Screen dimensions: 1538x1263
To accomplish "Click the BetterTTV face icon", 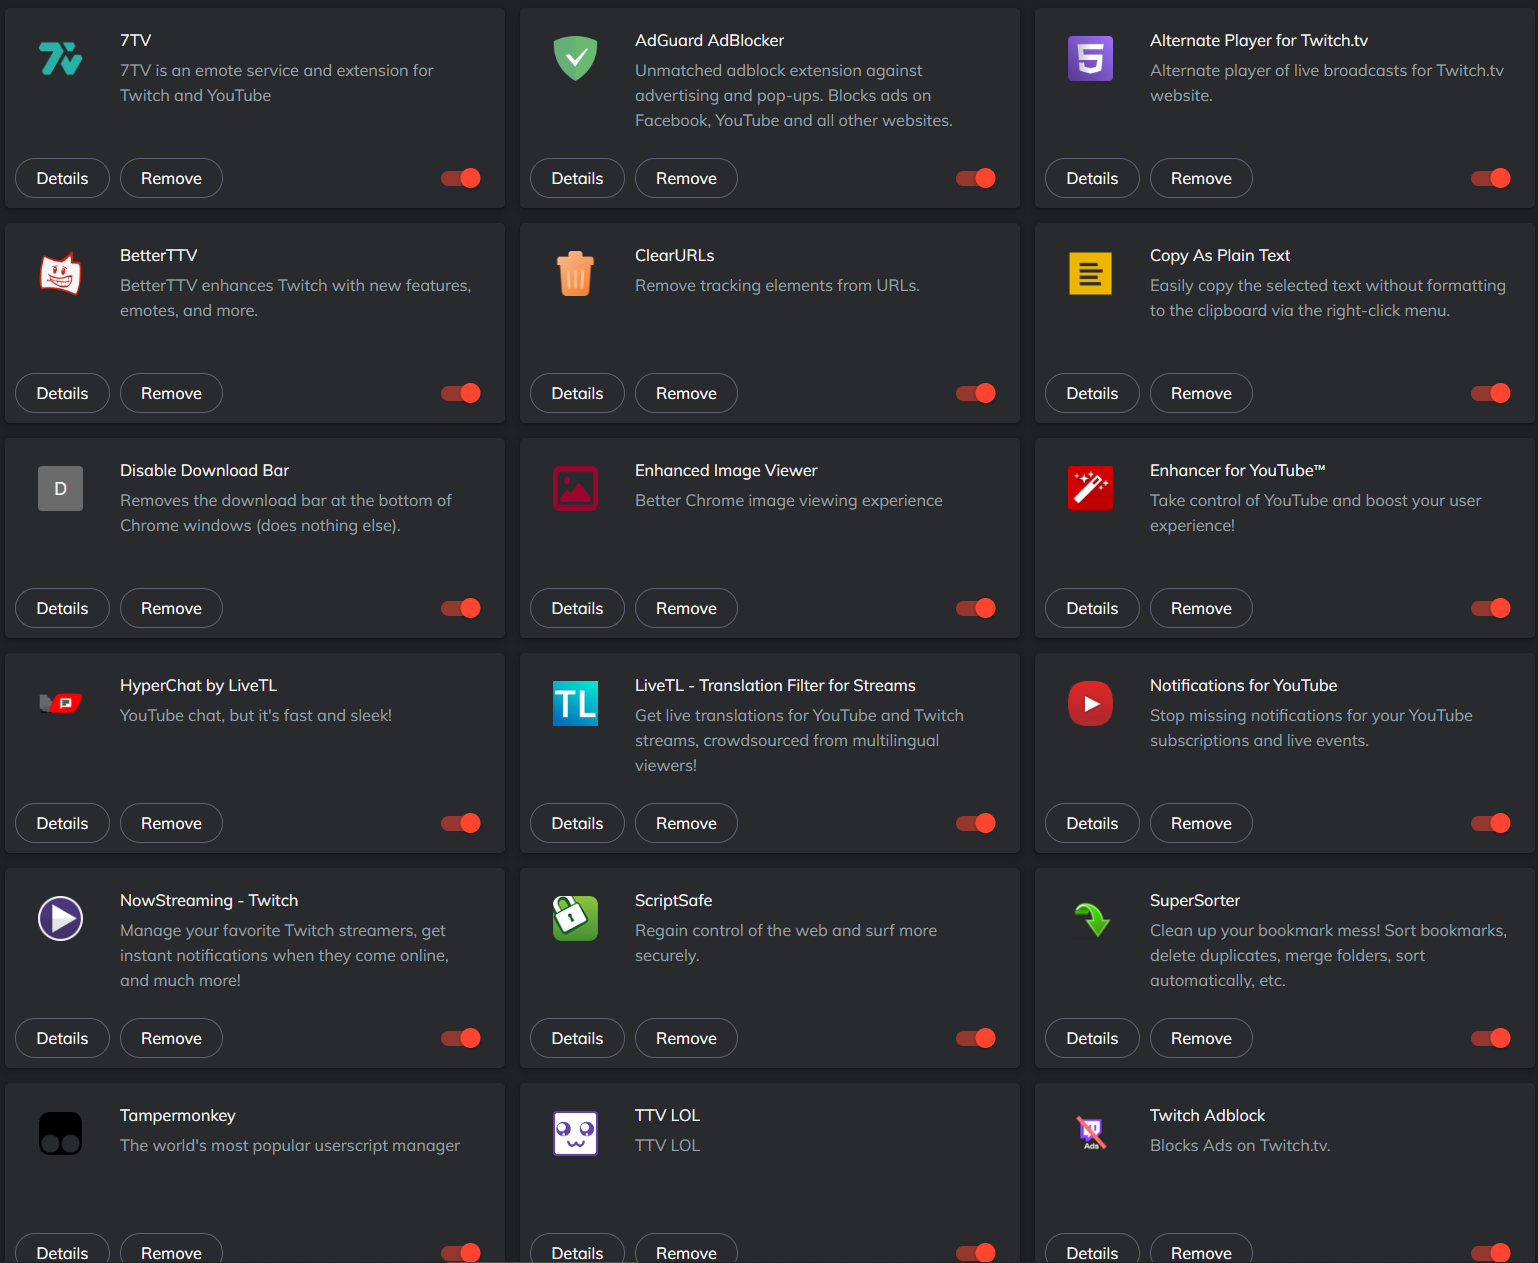I will pos(61,274).
